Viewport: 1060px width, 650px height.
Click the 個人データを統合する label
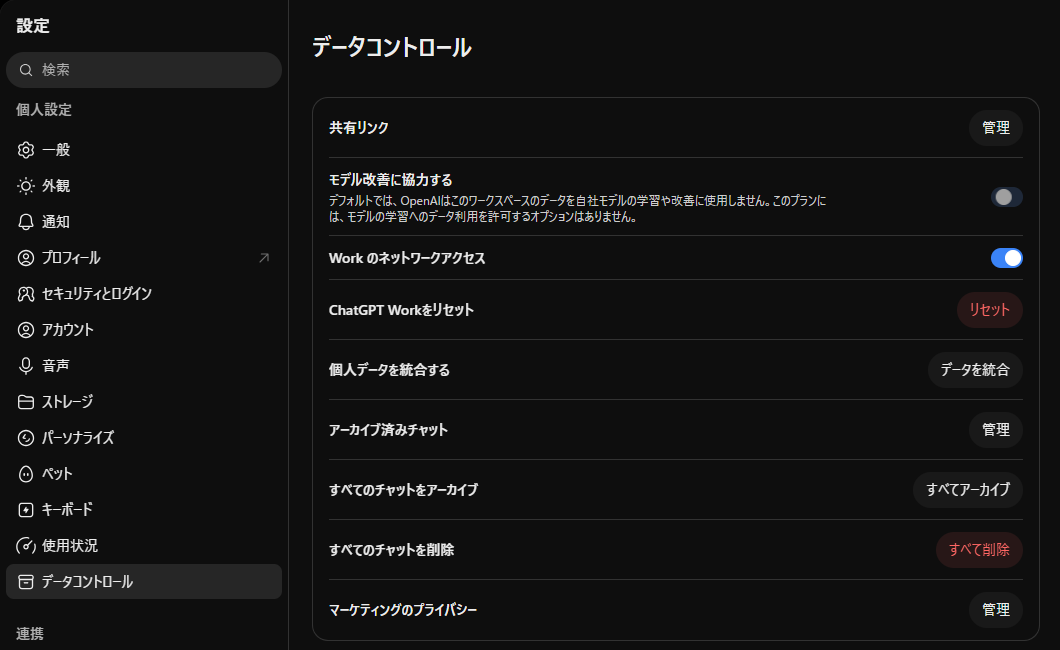(389, 370)
